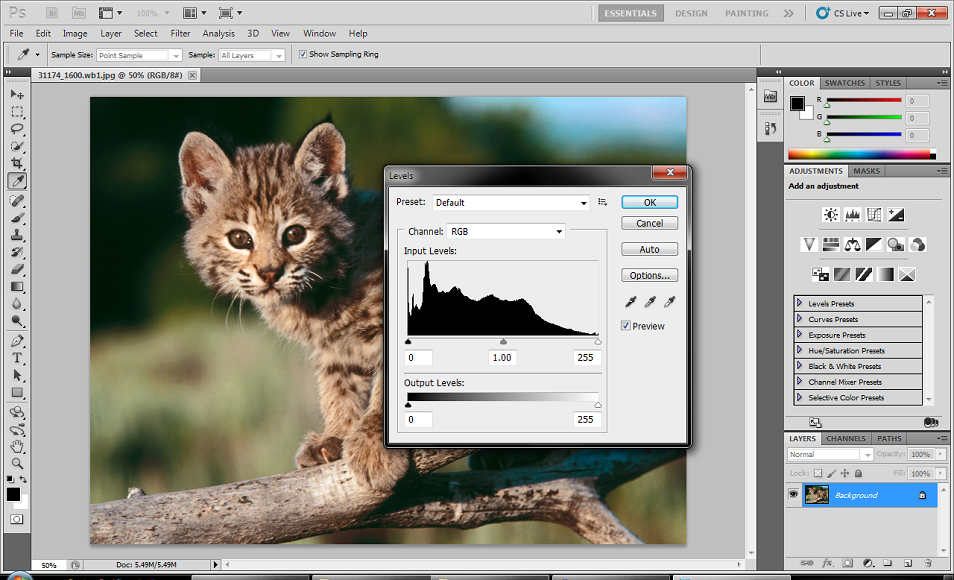954x580 pixels.
Task: Select the Quick Selection tool
Action: point(17,146)
